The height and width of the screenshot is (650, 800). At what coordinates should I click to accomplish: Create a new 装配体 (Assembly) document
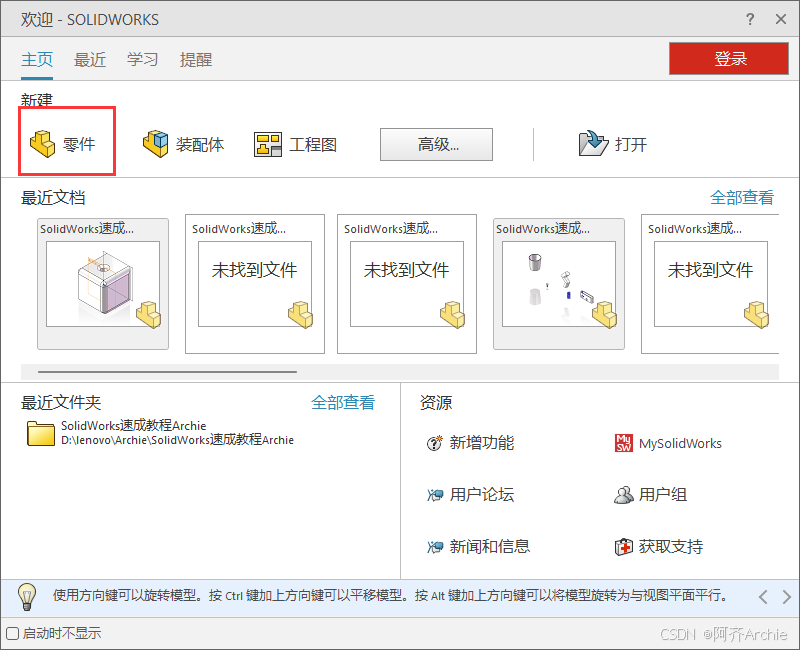coord(183,144)
